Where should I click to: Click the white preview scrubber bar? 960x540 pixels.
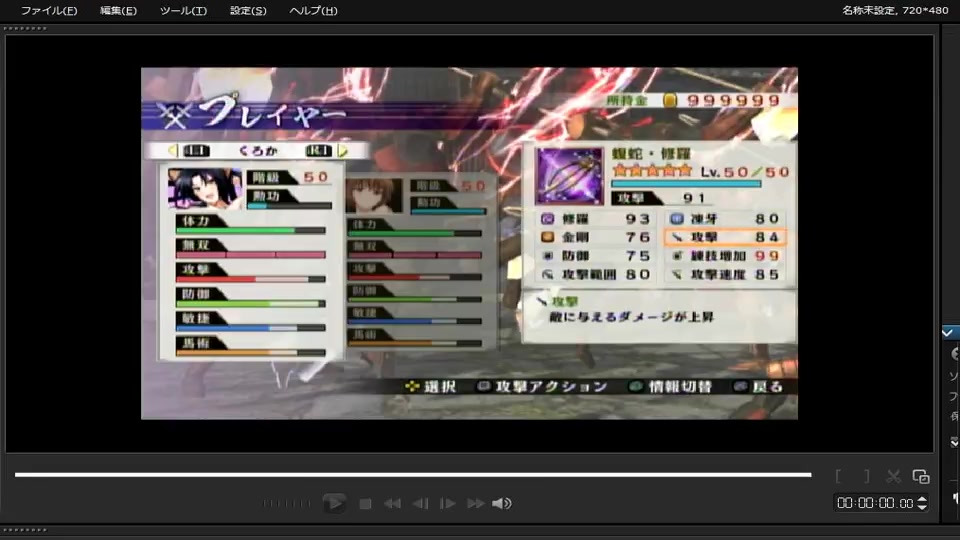pos(413,474)
